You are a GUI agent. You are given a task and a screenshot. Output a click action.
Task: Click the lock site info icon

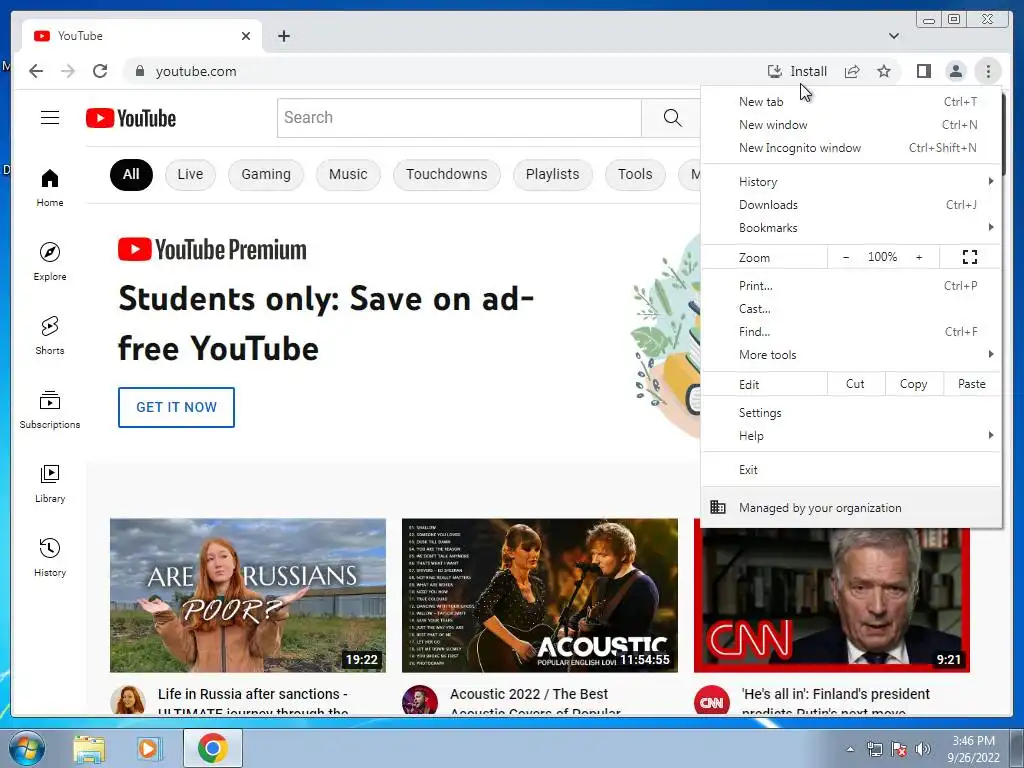tap(139, 71)
